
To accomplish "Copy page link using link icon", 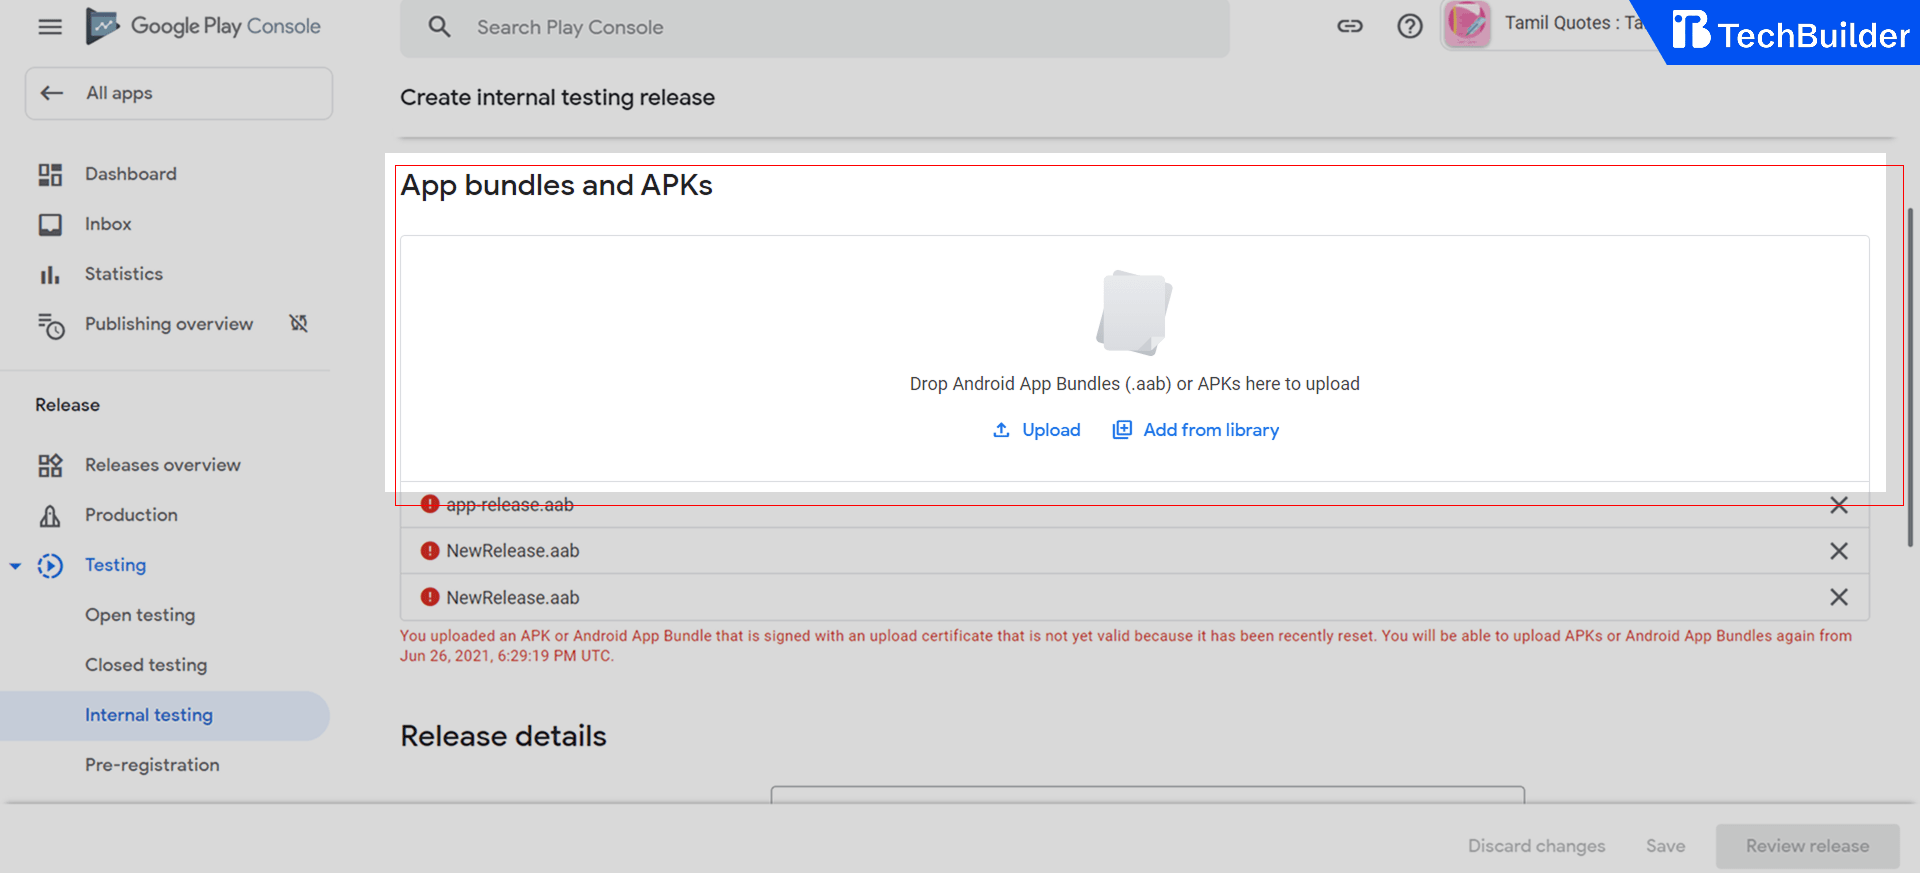I will coord(1349,27).
